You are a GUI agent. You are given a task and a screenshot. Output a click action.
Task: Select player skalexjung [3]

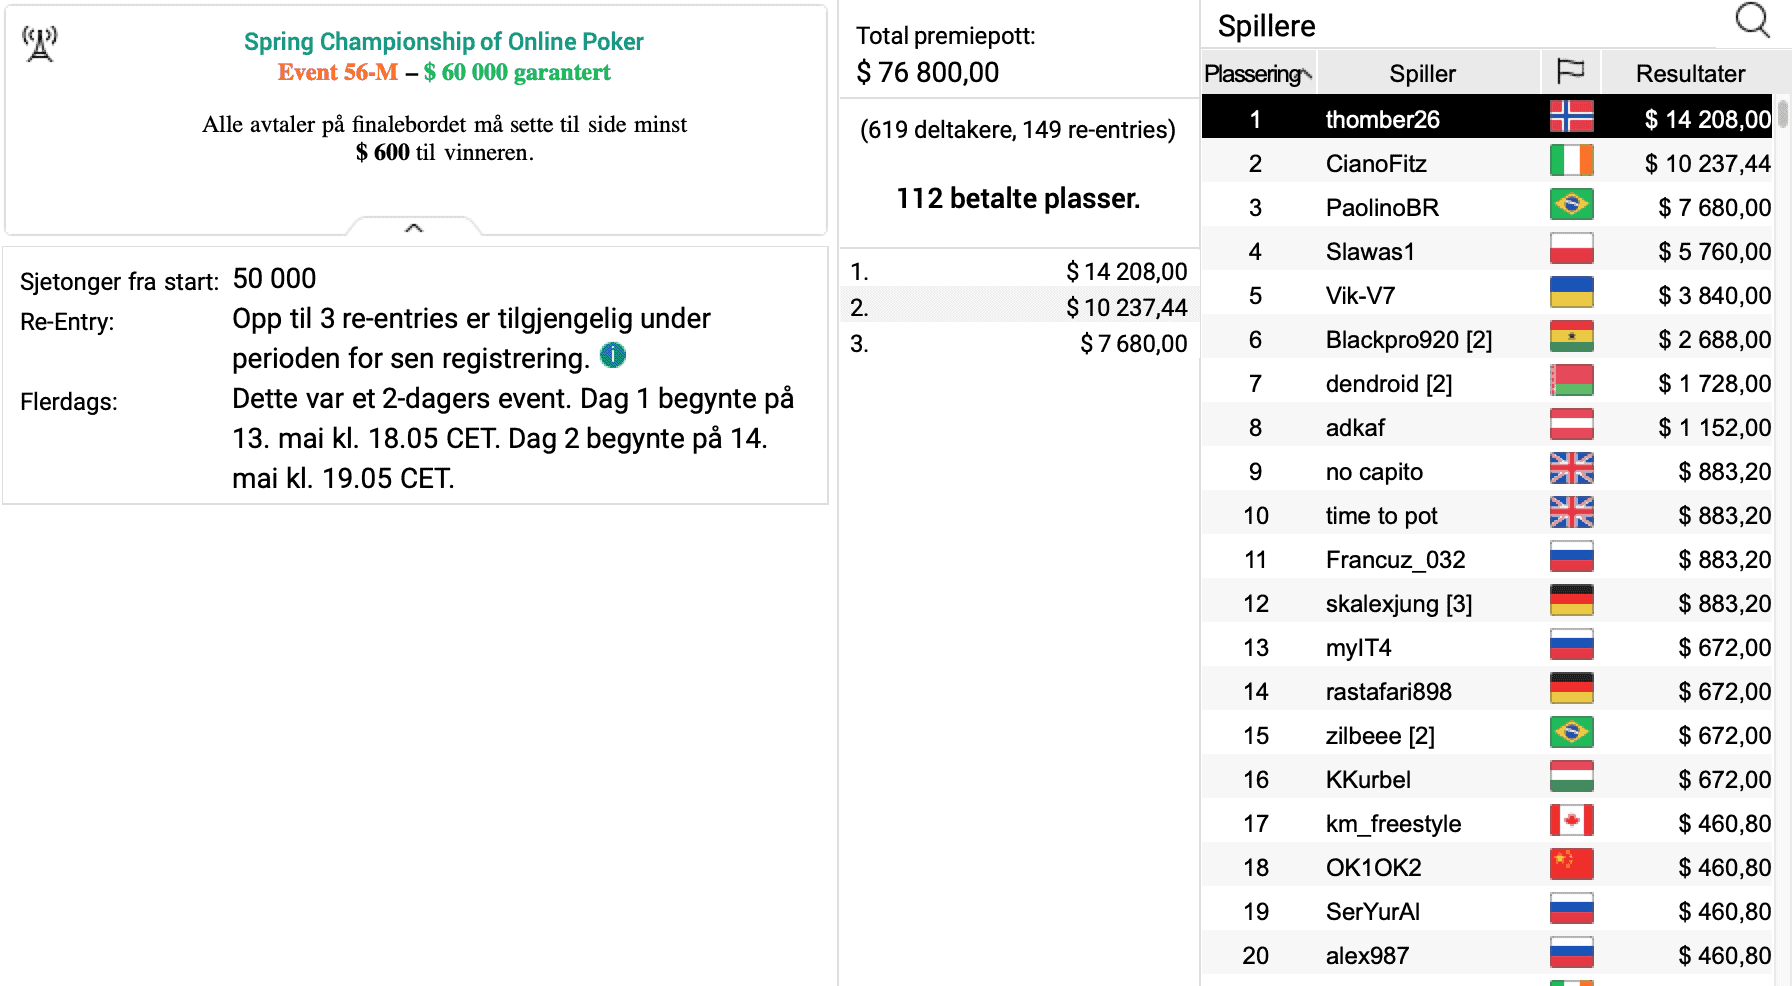pos(1399,603)
